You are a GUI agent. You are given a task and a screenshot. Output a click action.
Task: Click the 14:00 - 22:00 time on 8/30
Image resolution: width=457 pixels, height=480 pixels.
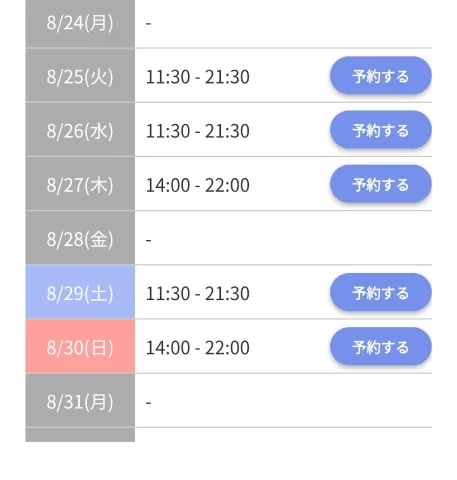tap(198, 348)
